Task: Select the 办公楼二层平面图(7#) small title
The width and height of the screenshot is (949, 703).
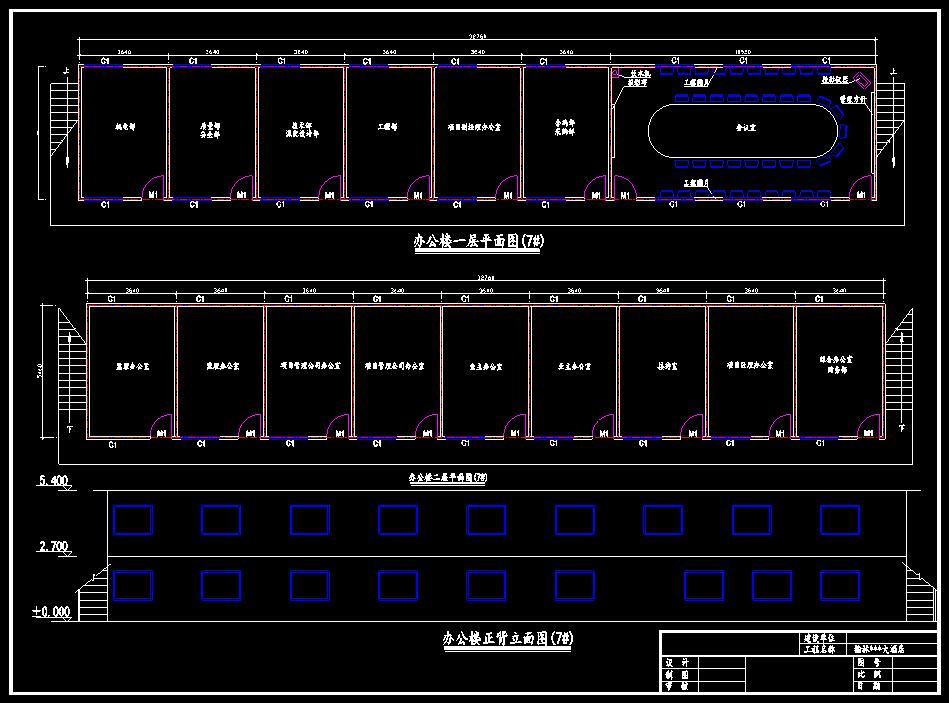Action: click(x=448, y=477)
